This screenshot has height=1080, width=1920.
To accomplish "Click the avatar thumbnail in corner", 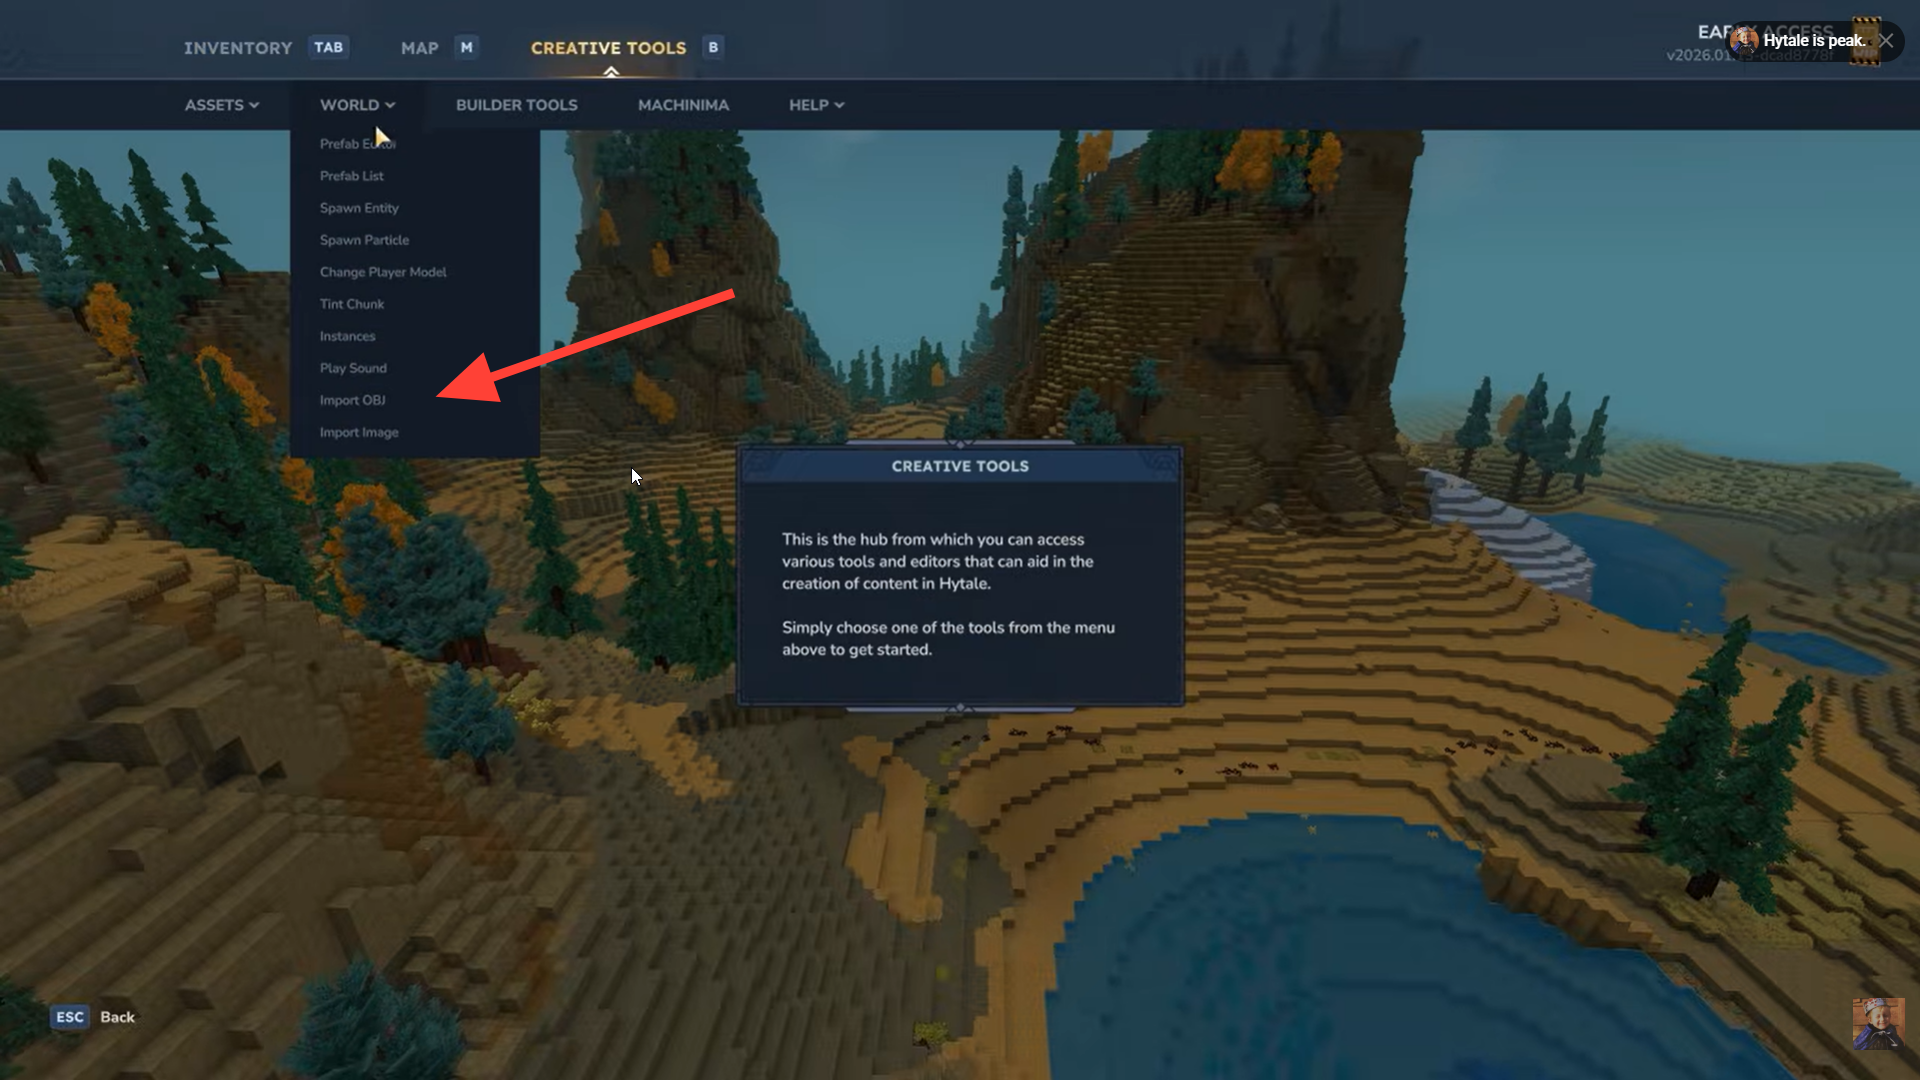I will coord(1877,1023).
